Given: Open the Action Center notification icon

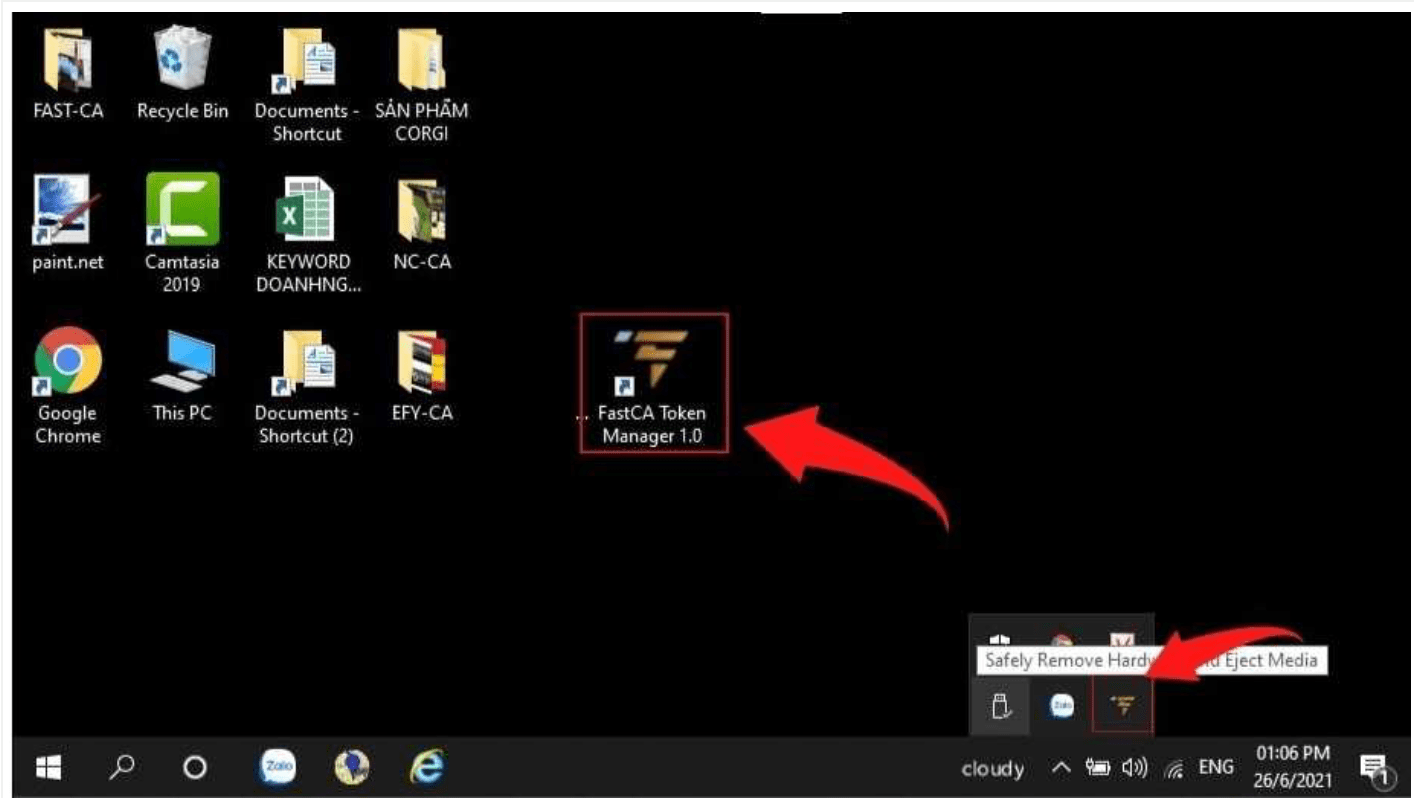Looking at the screenshot, I should 1376,767.
